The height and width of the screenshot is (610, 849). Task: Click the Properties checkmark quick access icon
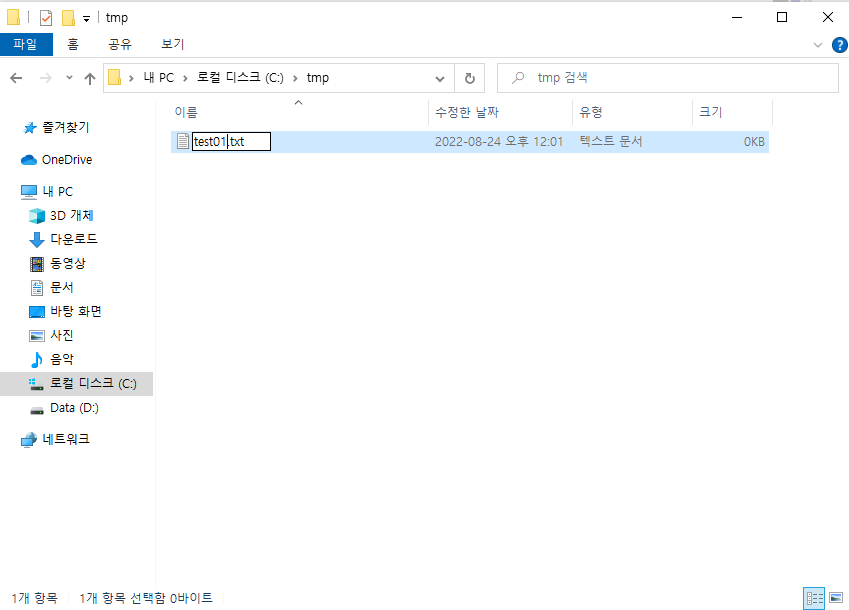[46, 18]
